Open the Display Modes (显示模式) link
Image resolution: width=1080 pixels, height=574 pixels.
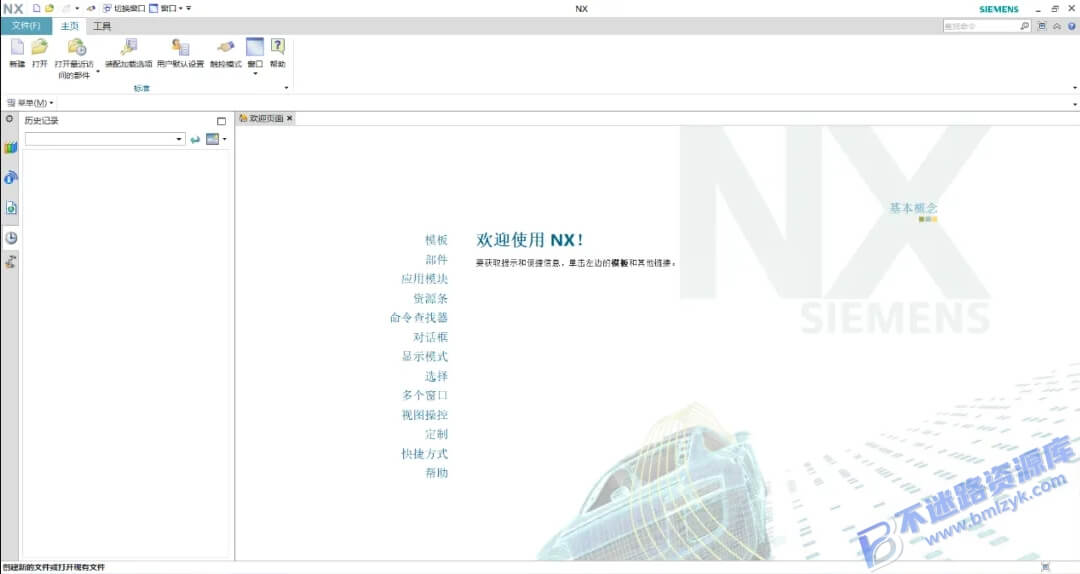[424, 356]
